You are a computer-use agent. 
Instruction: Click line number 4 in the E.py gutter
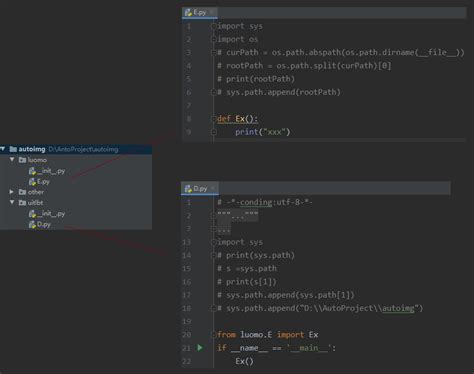click(189, 66)
